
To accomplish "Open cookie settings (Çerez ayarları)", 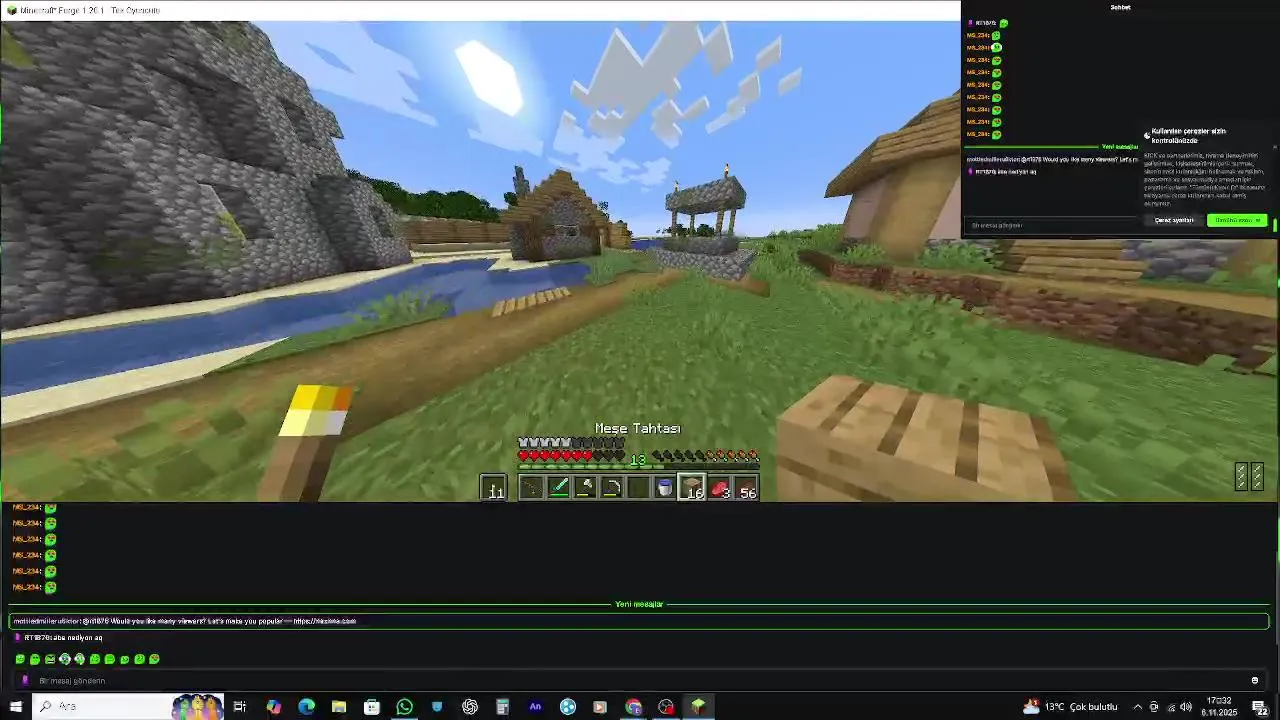I will pos(1174,220).
